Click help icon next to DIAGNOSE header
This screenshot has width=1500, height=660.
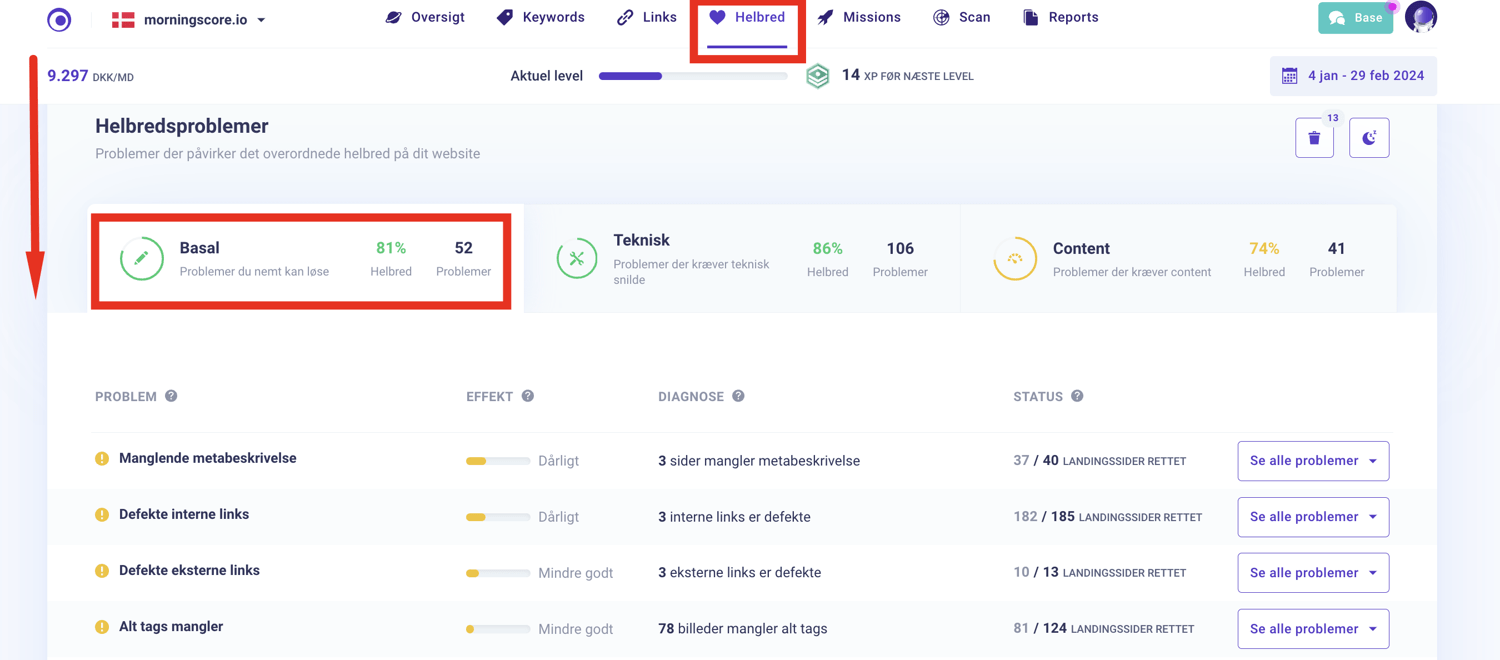click(x=738, y=396)
